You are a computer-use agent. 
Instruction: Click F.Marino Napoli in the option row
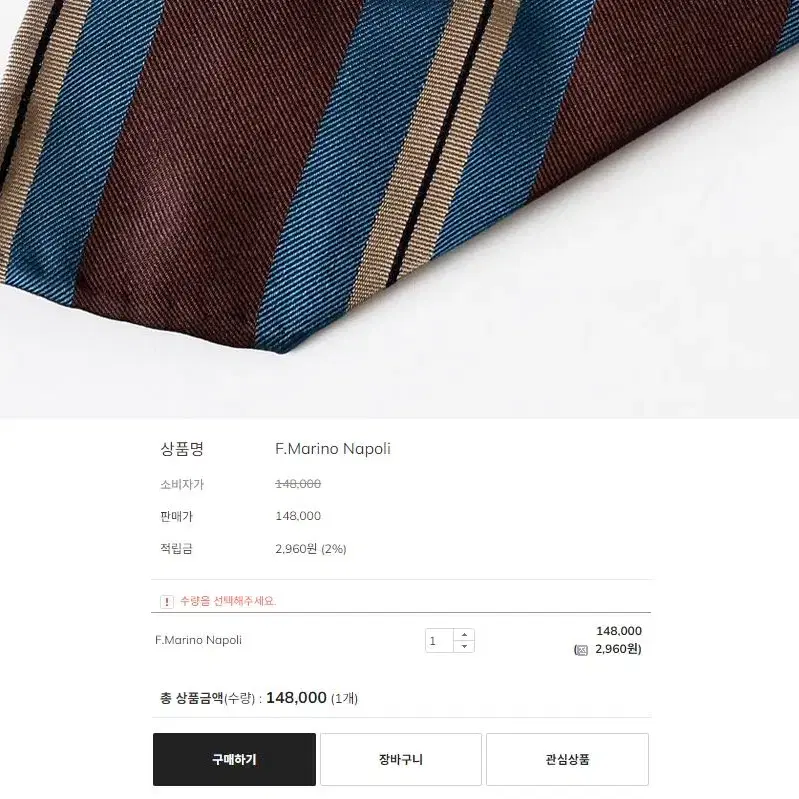click(198, 640)
